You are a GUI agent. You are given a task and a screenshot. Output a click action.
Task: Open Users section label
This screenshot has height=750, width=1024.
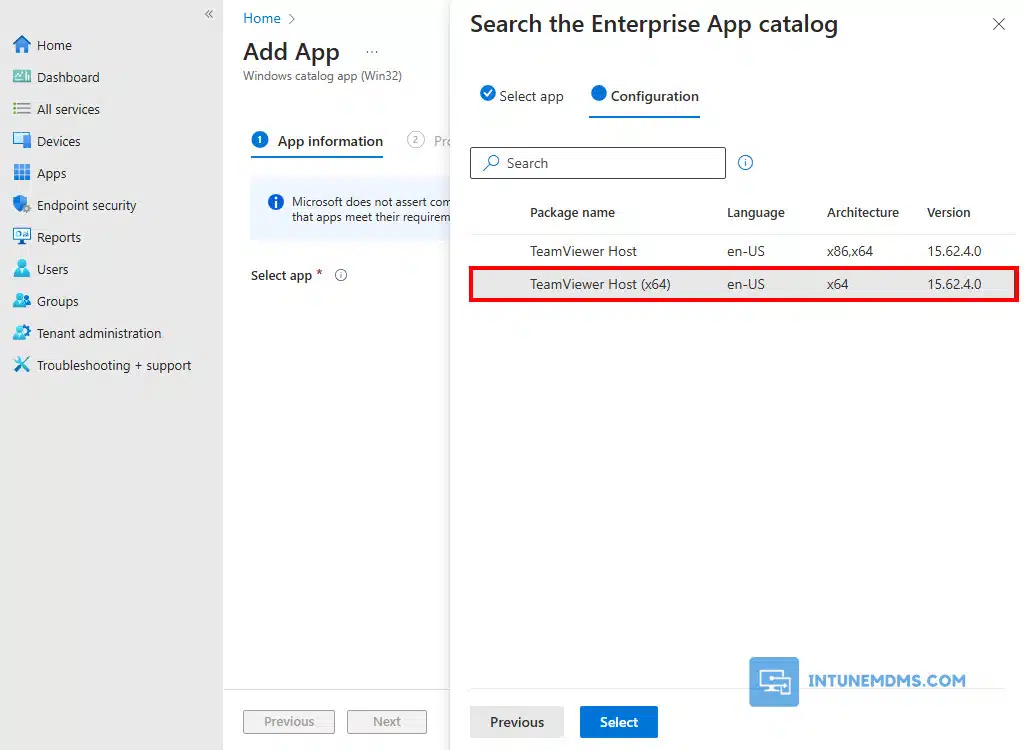click(x=52, y=269)
